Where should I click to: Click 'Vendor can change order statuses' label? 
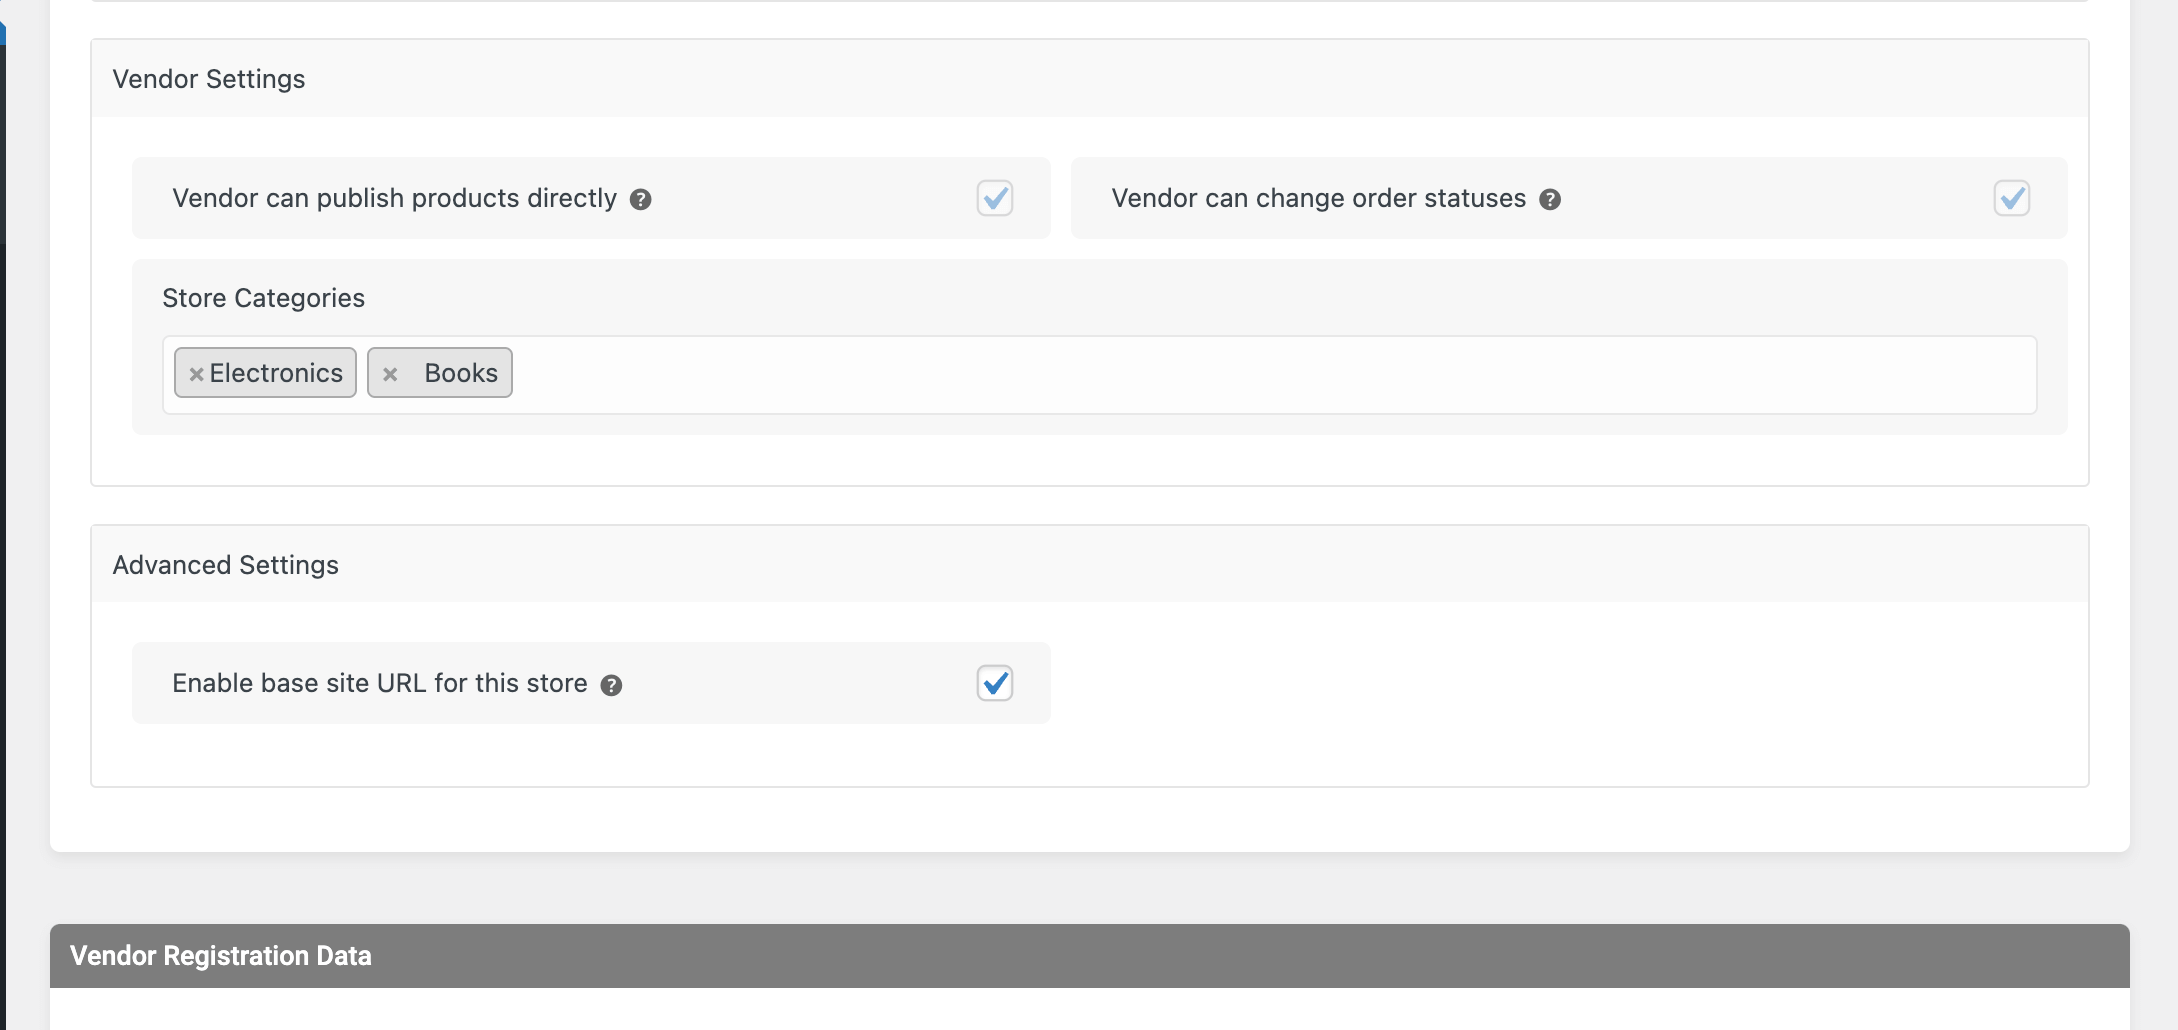[1319, 198]
